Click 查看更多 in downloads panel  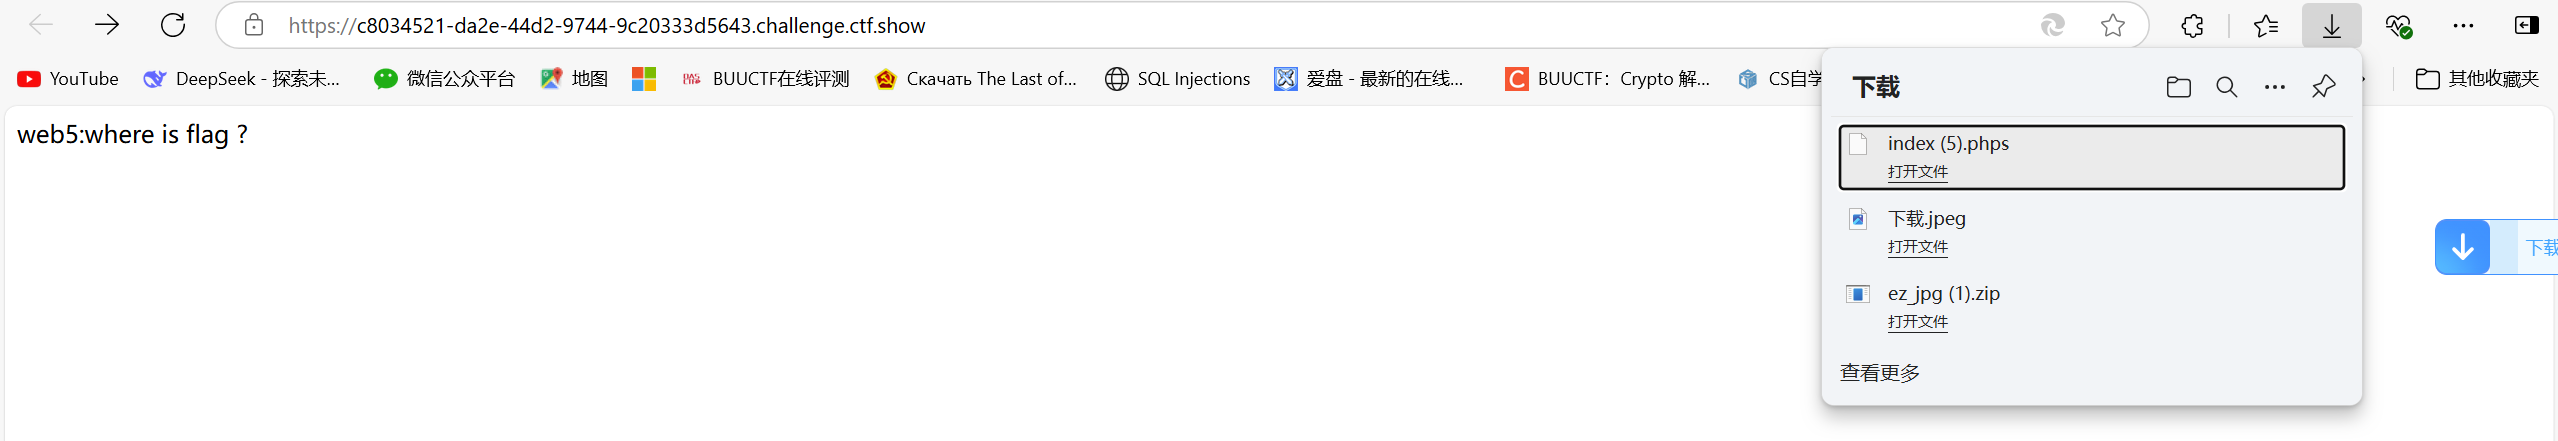(1880, 373)
